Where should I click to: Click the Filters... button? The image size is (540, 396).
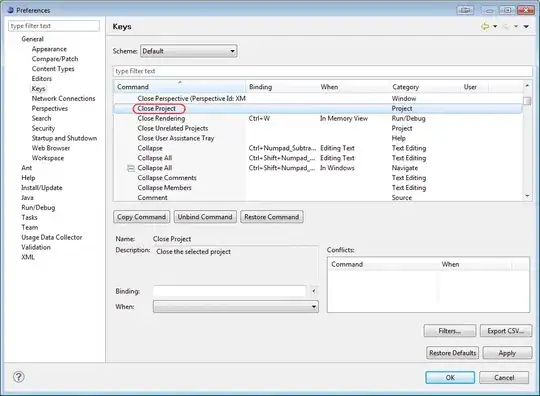(x=450, y=331)
